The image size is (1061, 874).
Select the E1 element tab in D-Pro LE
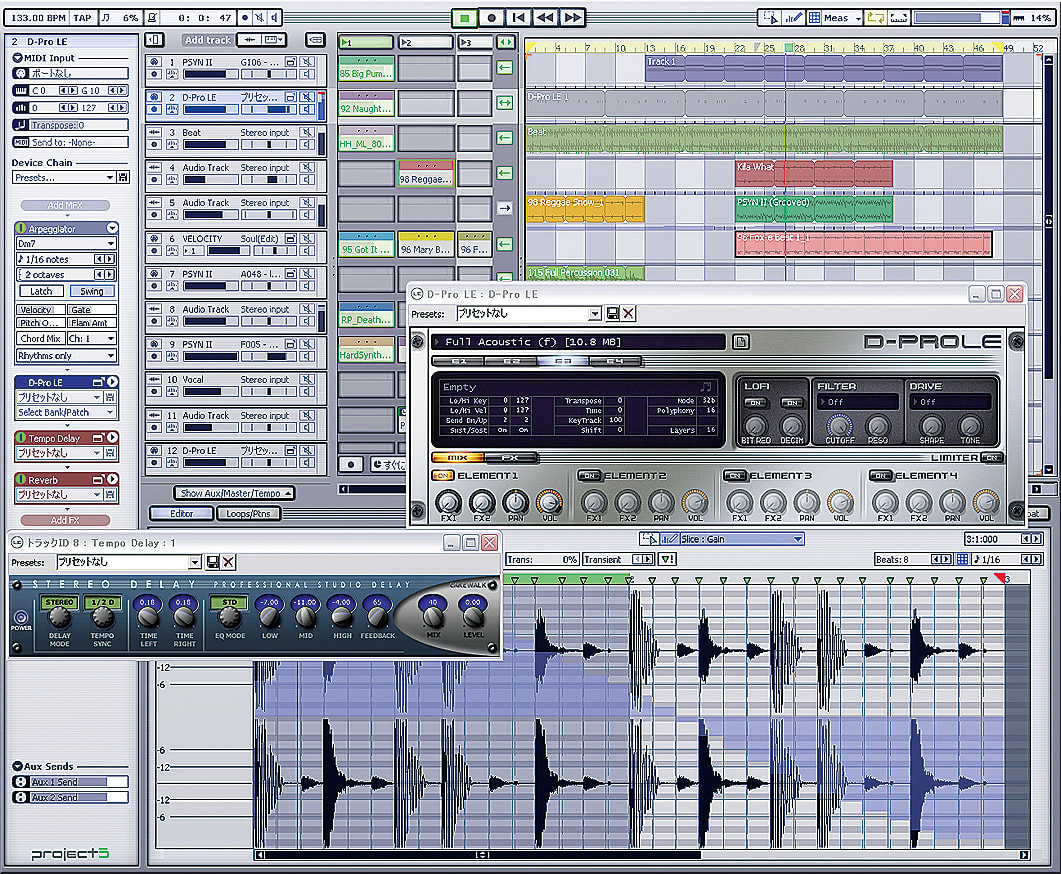coord(458,361)
